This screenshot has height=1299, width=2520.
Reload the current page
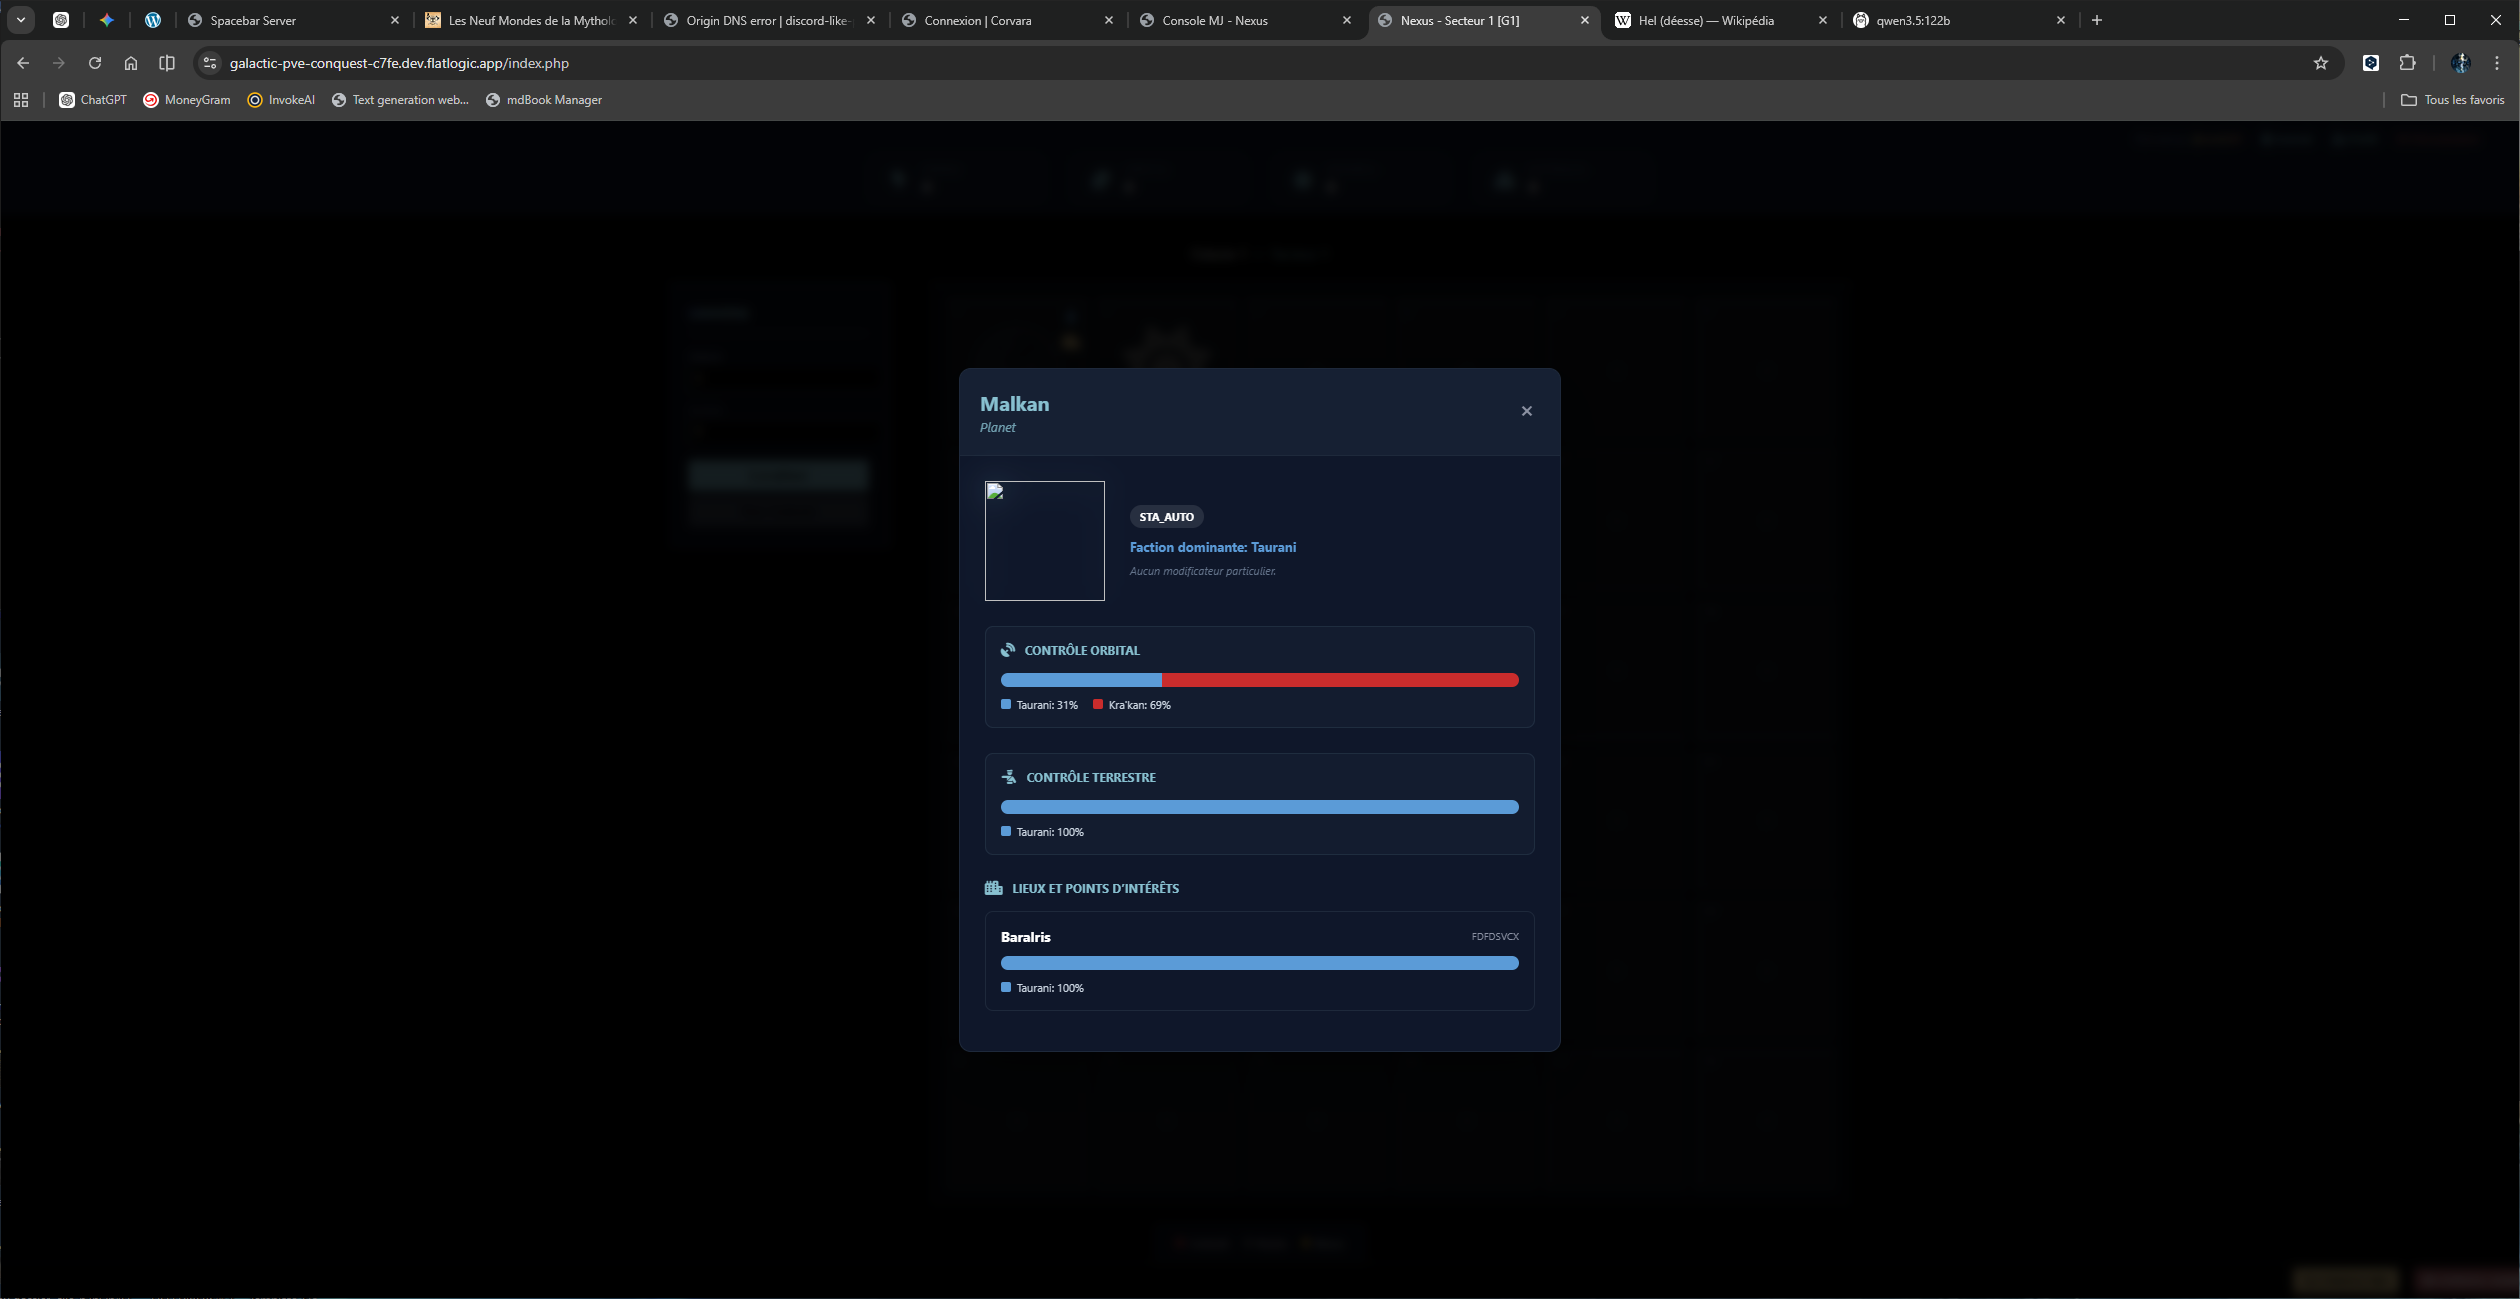(95, 63)
